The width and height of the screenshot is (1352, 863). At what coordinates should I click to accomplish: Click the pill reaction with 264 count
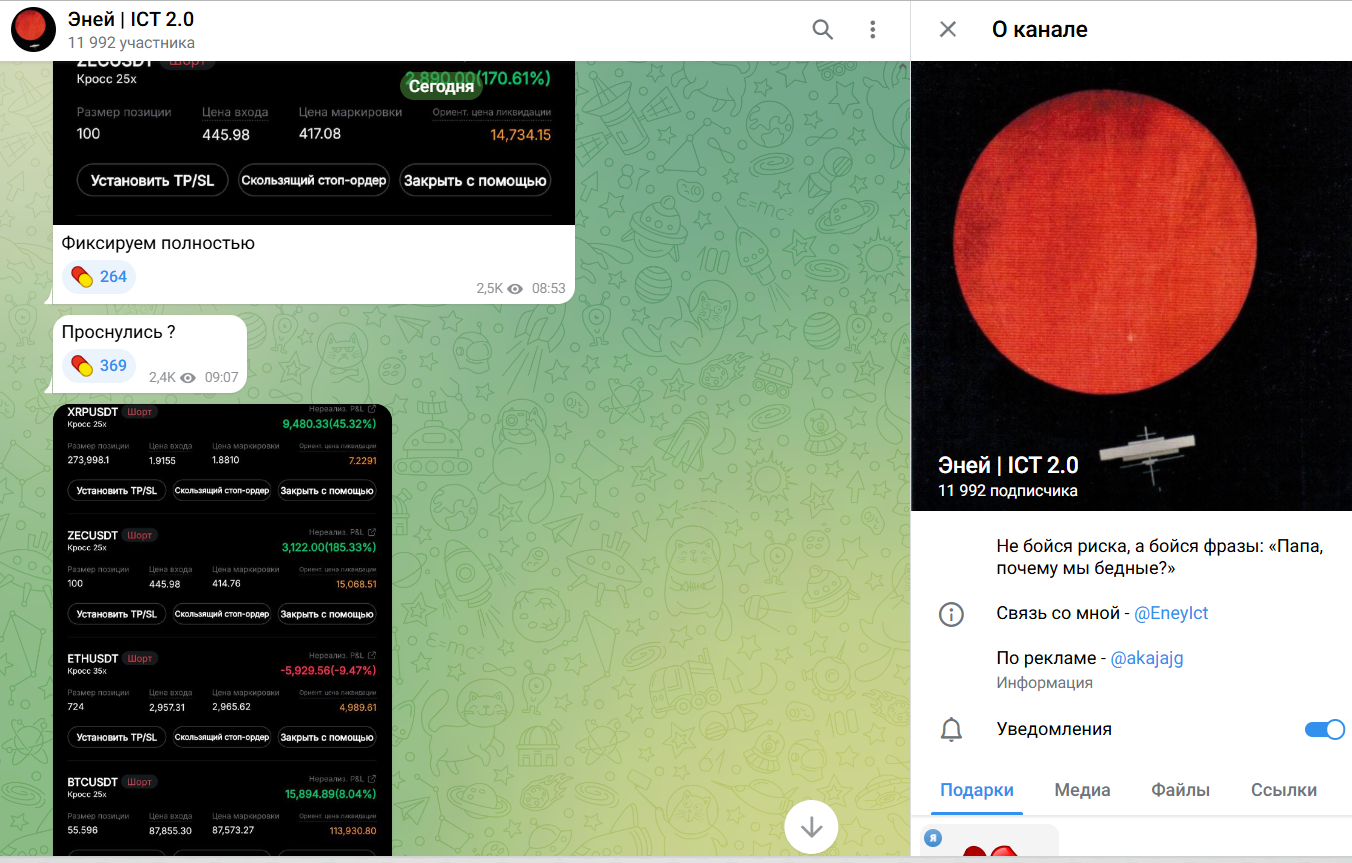[99, 277]
